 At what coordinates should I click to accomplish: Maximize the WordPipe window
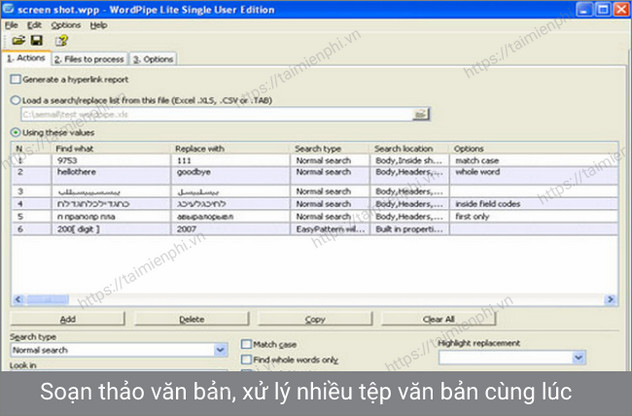tap(603, 9)
